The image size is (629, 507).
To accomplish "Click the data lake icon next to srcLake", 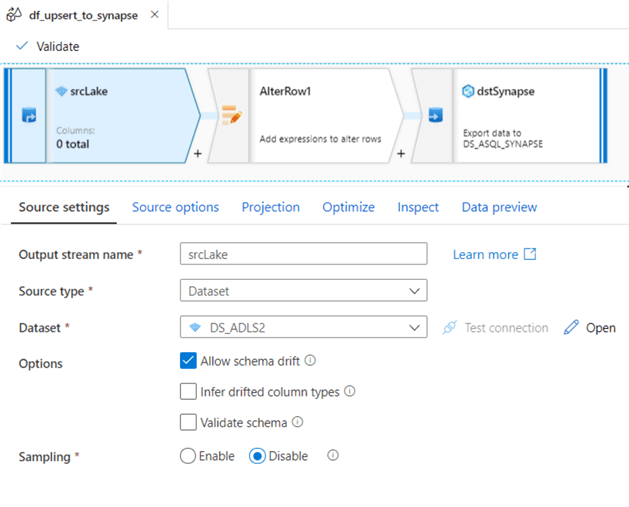I will (61, 91).
